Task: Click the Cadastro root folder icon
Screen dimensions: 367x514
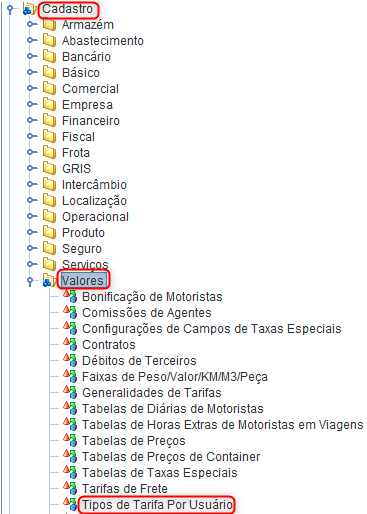Action: [x=29, y=9]
